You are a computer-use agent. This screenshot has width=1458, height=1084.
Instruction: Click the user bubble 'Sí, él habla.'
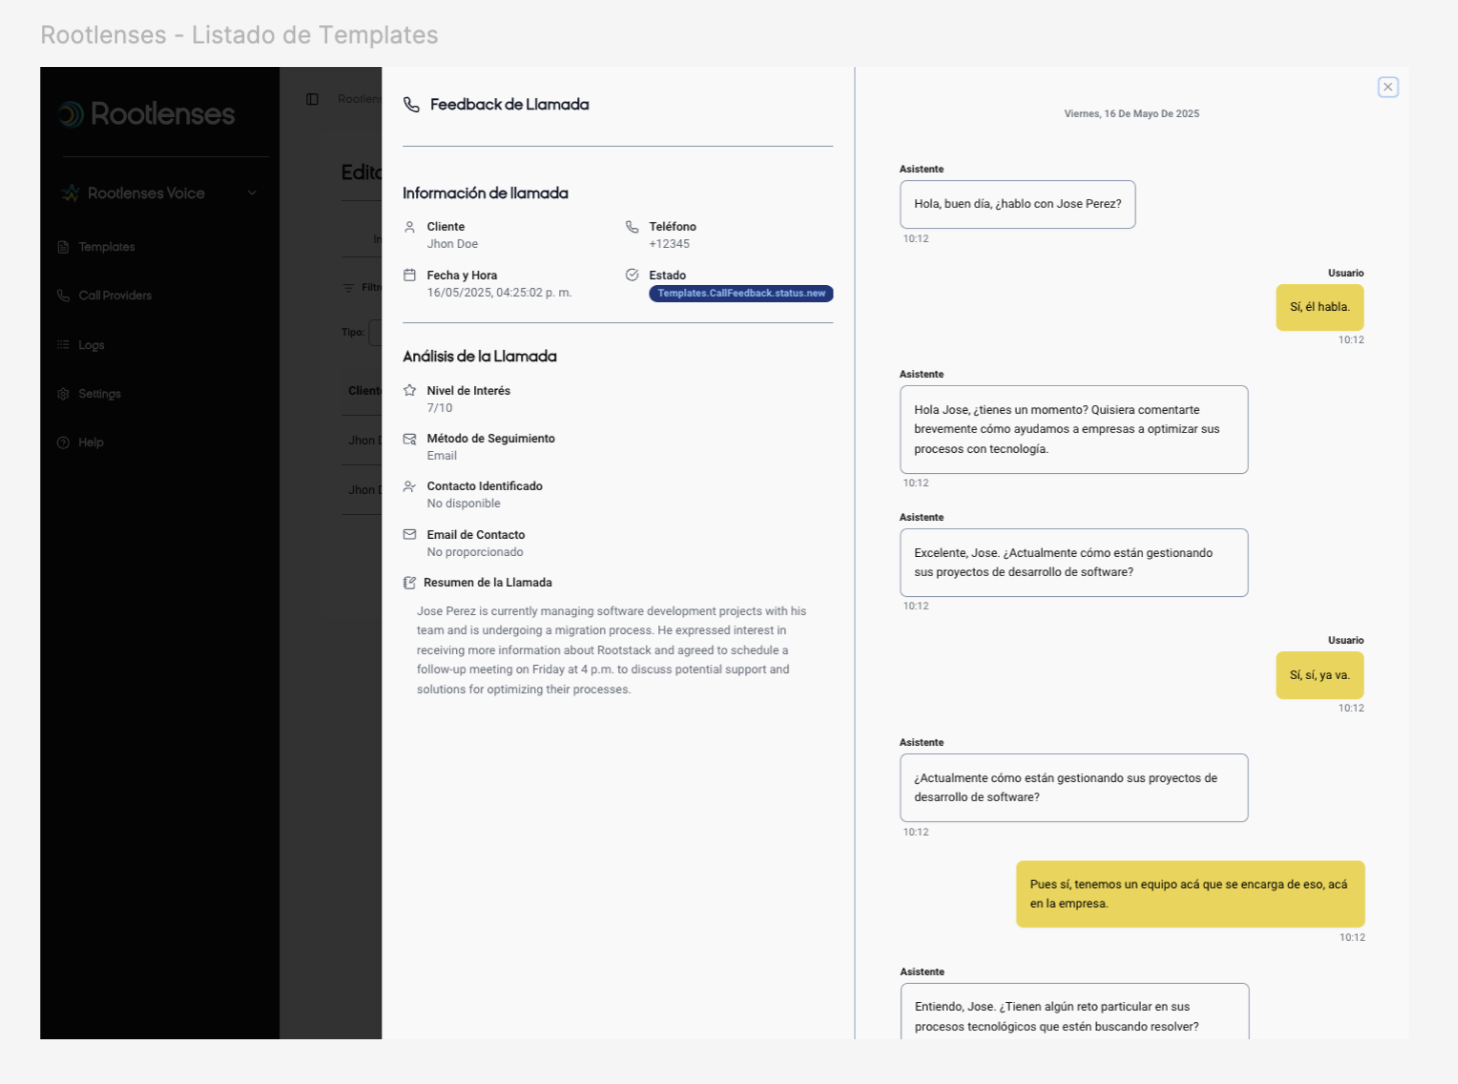coord(1320,307)
